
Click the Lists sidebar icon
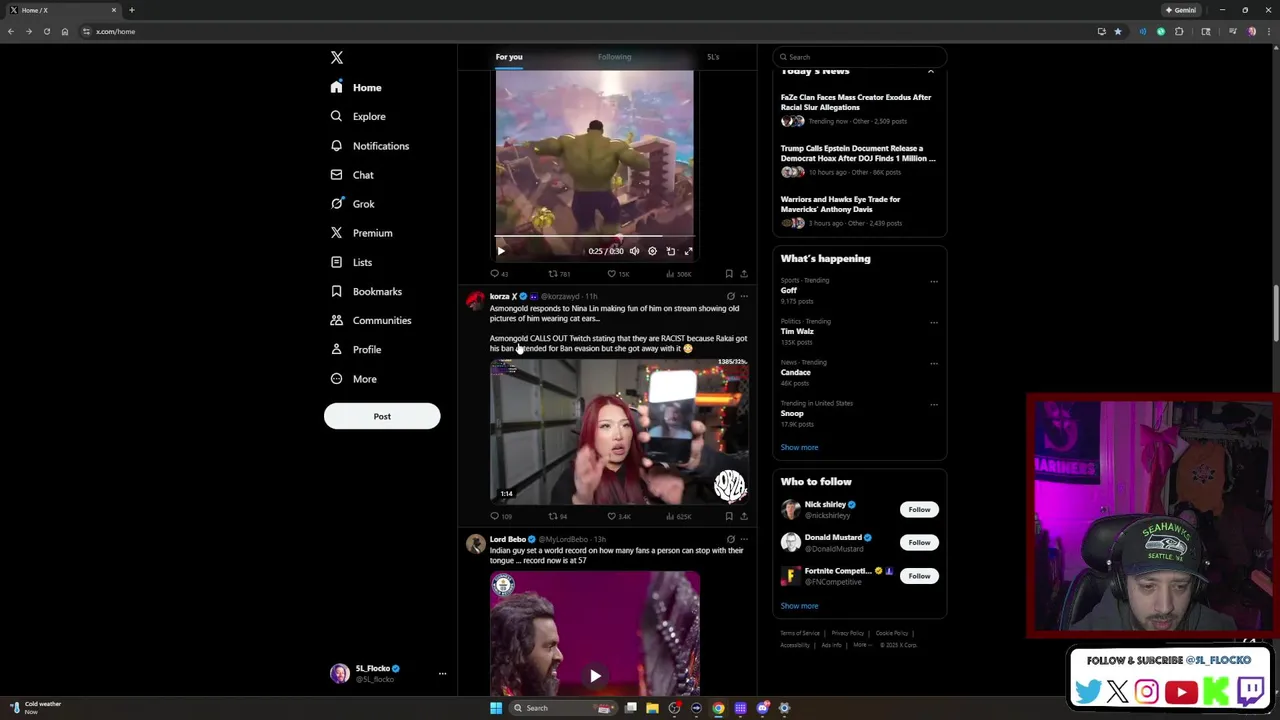click(x=336, y=262)
